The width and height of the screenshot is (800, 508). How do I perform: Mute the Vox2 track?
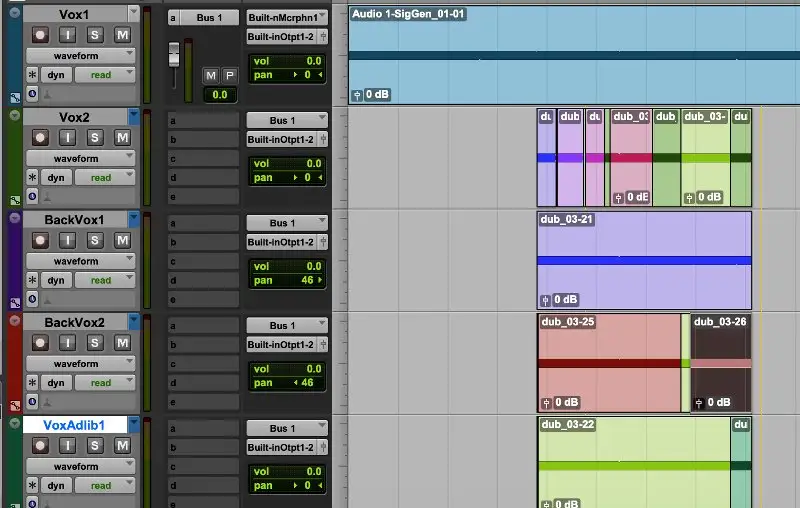point(122,138)
